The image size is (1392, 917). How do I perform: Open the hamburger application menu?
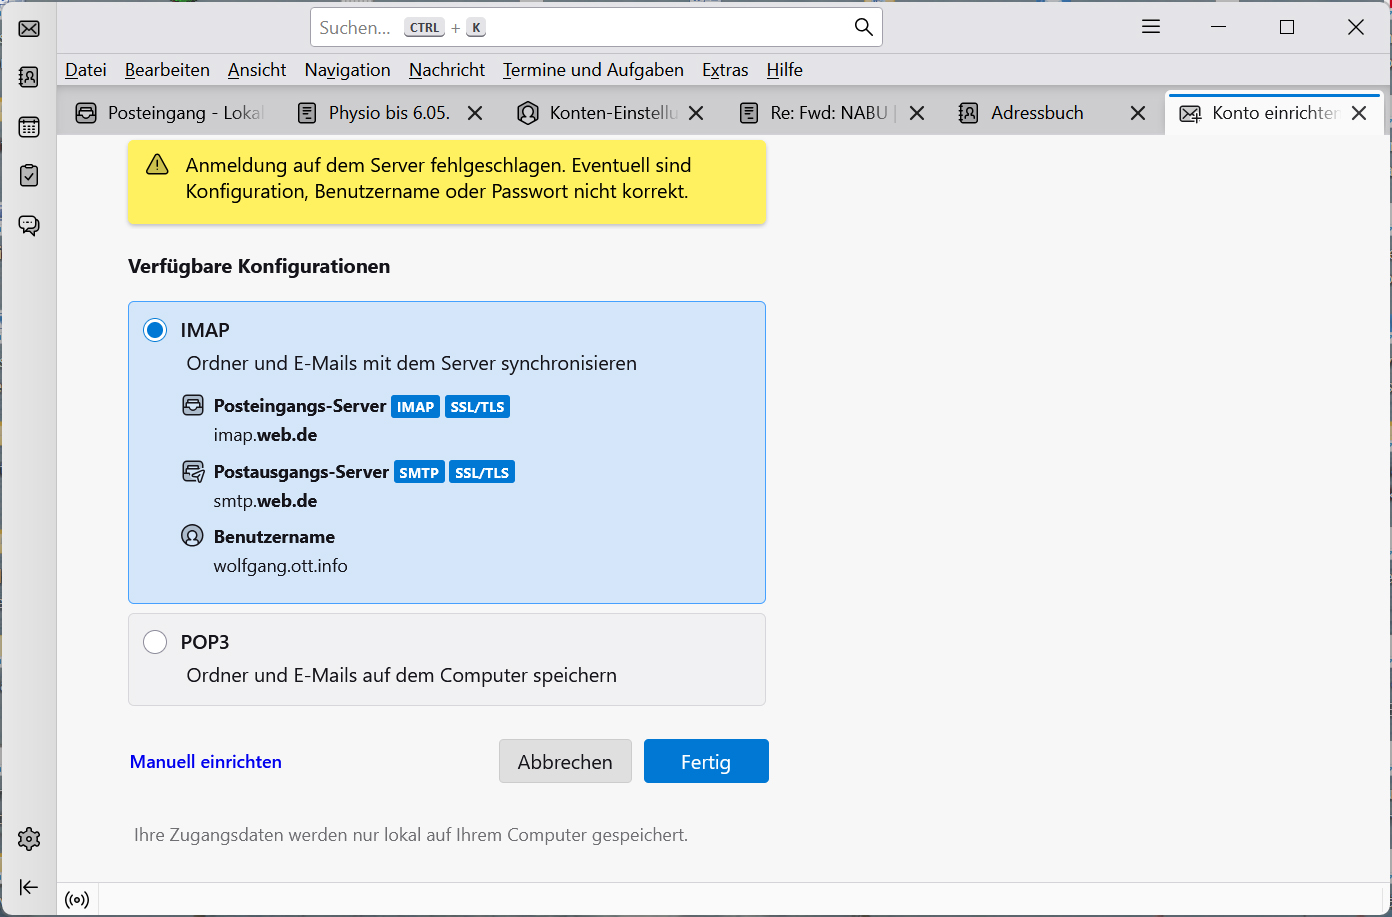coord(1151,27)
